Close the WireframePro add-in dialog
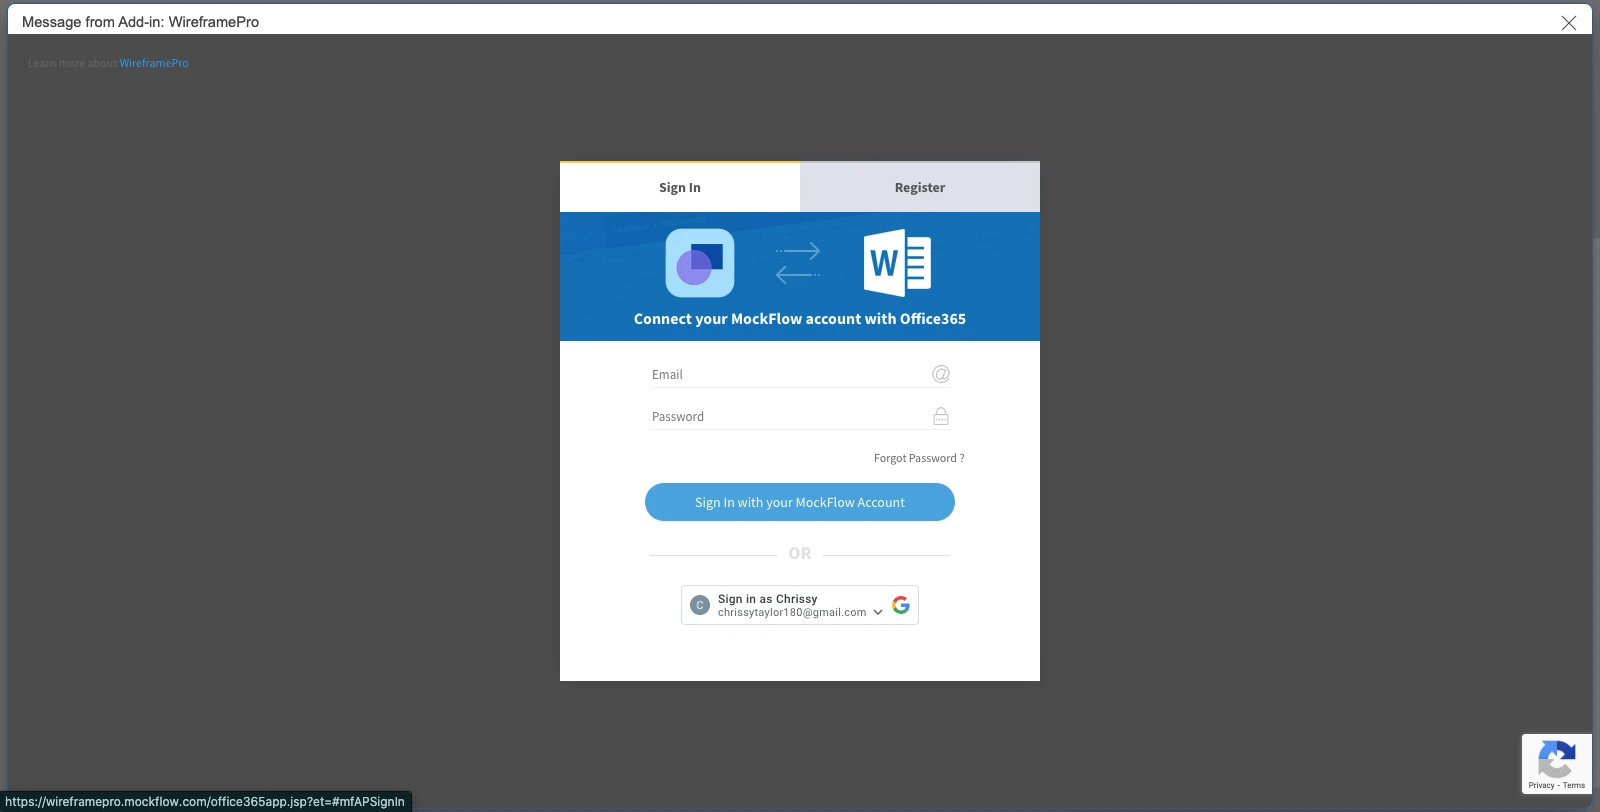The height and width of the screenshot is (812, 1600). point(1569,23)
